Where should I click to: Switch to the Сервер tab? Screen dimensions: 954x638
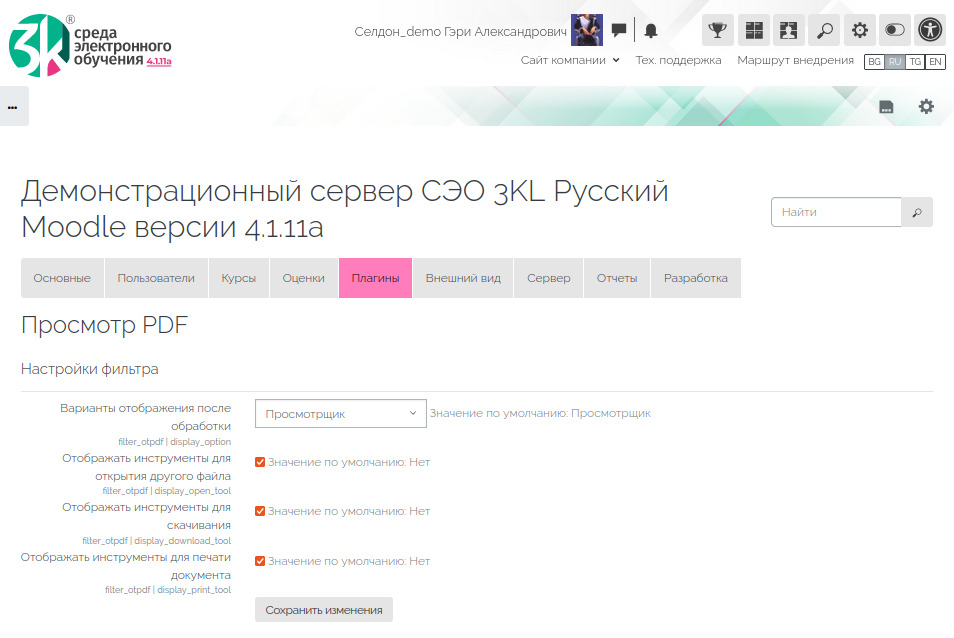pyautogui.click(x=549, y=278)
